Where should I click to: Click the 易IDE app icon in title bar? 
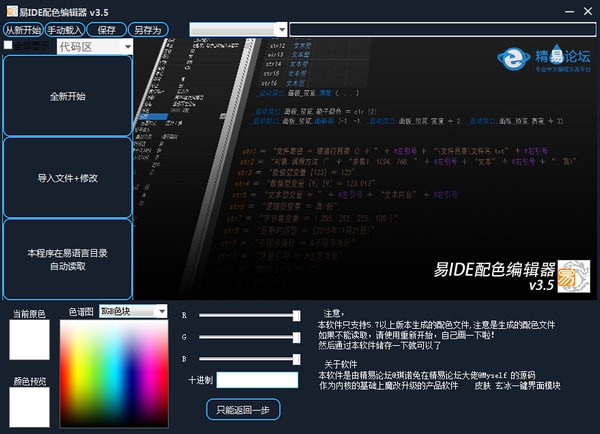(x=9, y=10)
